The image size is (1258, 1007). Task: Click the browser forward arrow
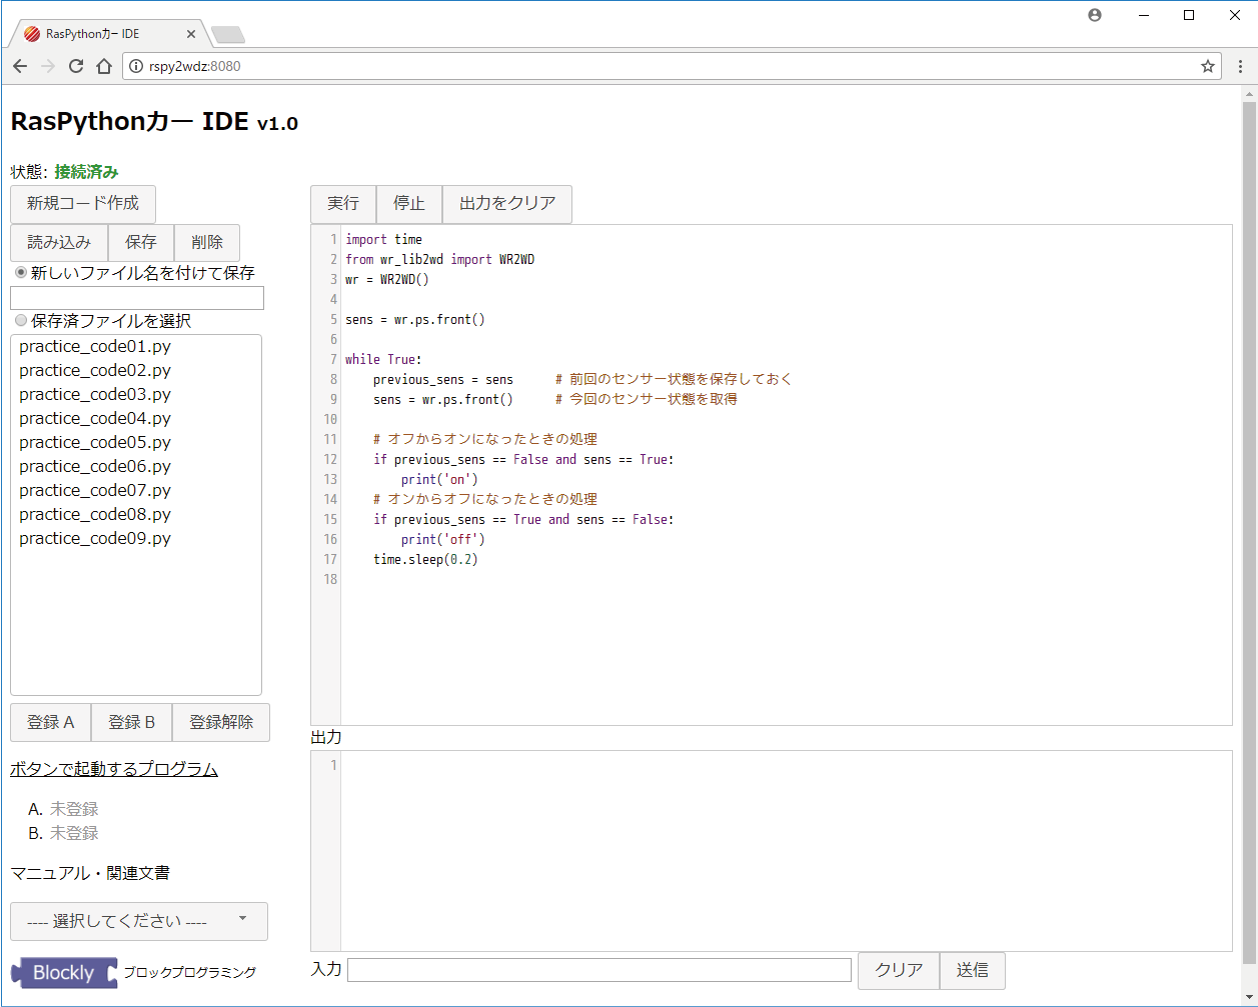coord(48,66)
